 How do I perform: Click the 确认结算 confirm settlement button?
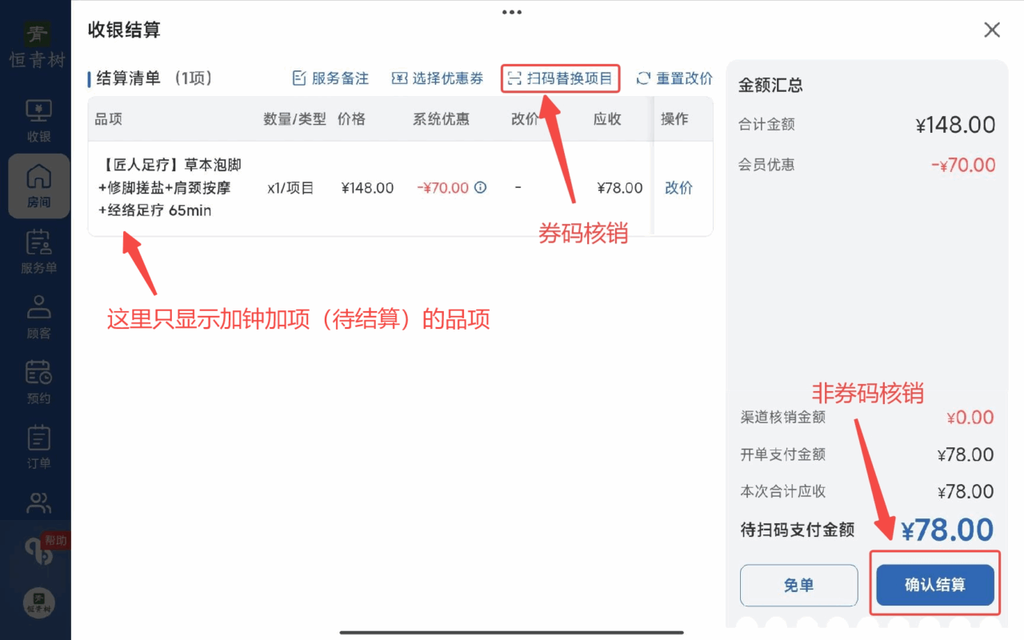tap(935, 585)
